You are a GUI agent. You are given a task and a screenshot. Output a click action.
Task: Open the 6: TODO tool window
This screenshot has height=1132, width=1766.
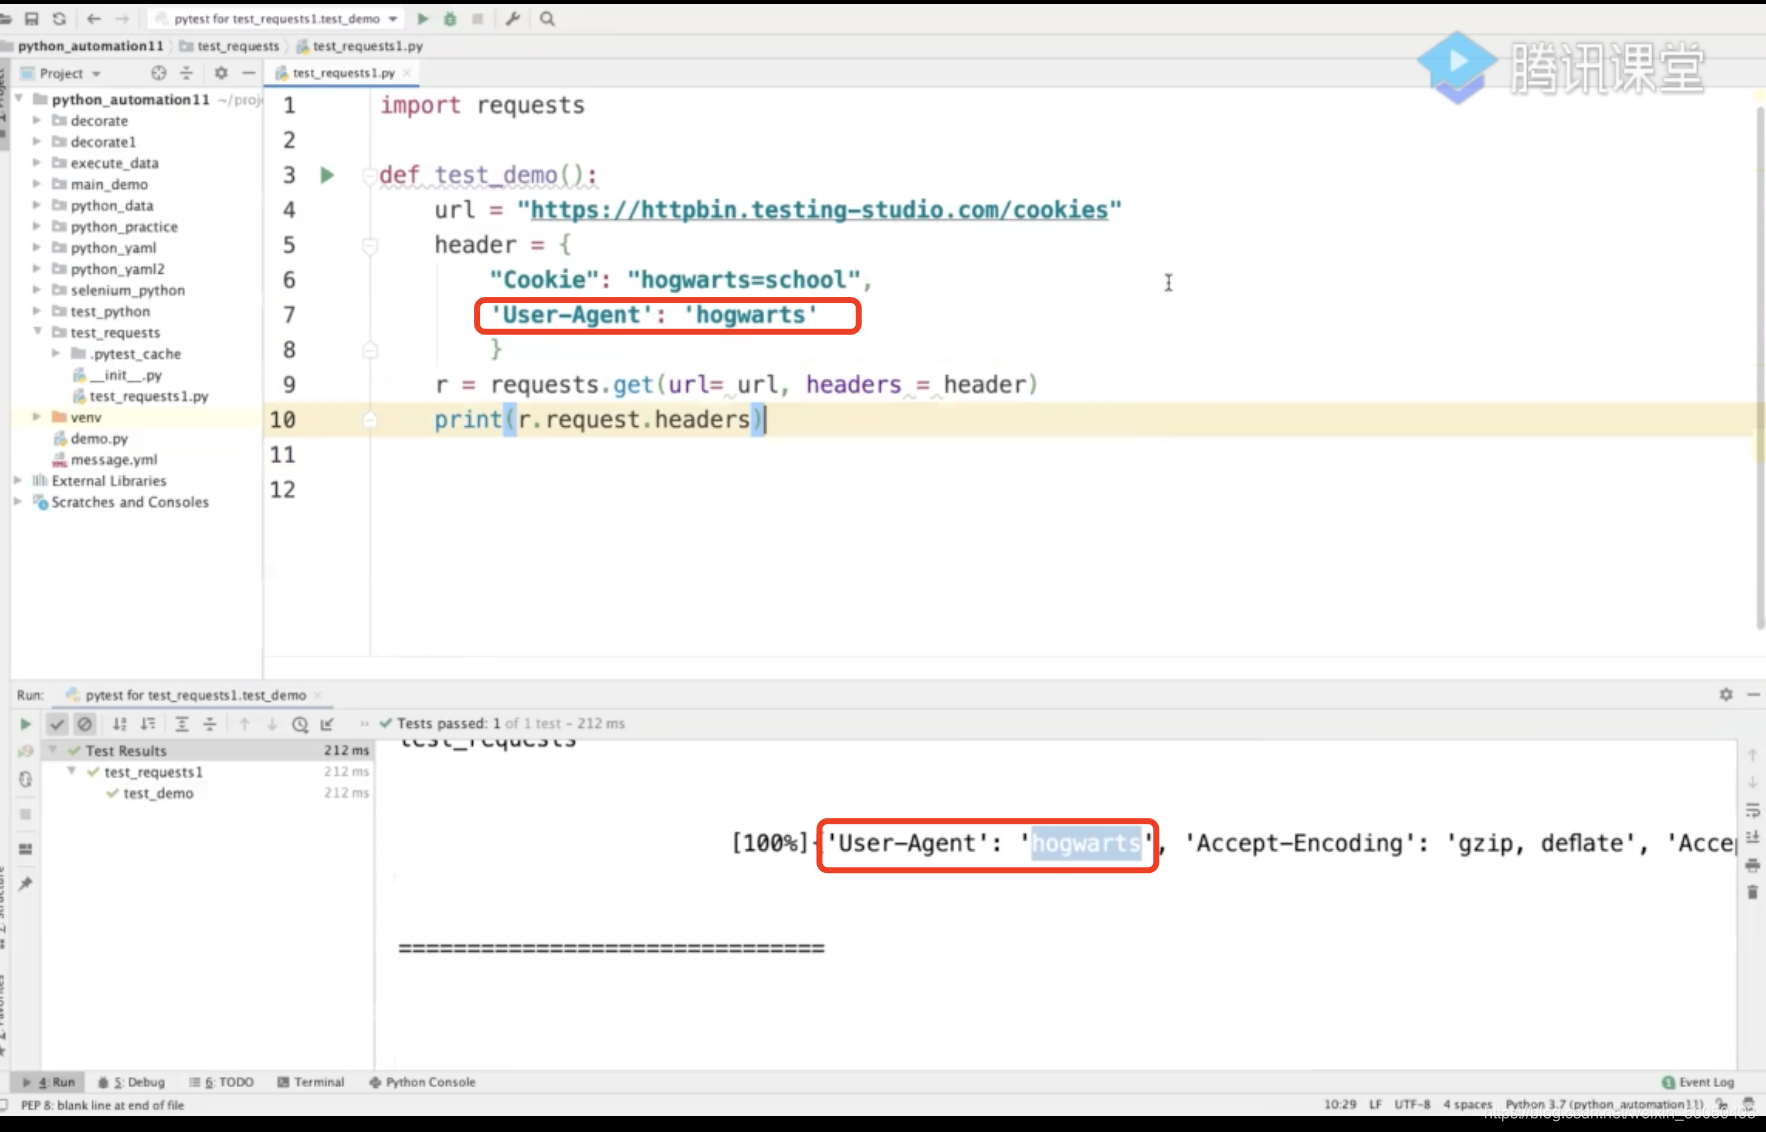(x=222, y=1082)
